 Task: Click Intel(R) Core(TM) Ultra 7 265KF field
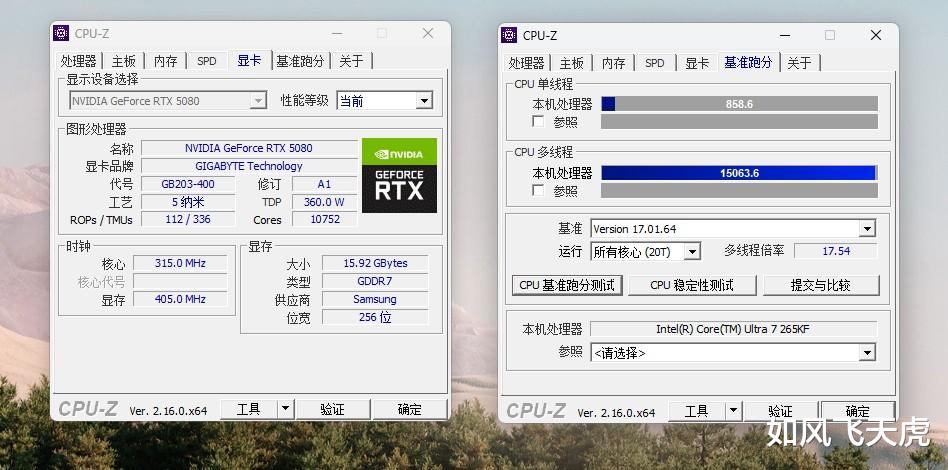click(x=733, y=329)
